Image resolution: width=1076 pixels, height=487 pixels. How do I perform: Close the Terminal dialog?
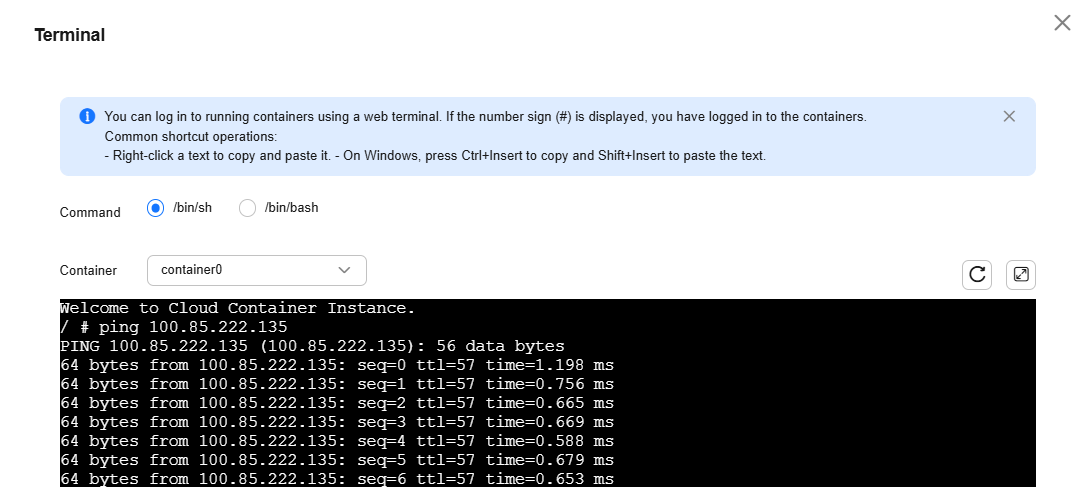pos(1062,23)
